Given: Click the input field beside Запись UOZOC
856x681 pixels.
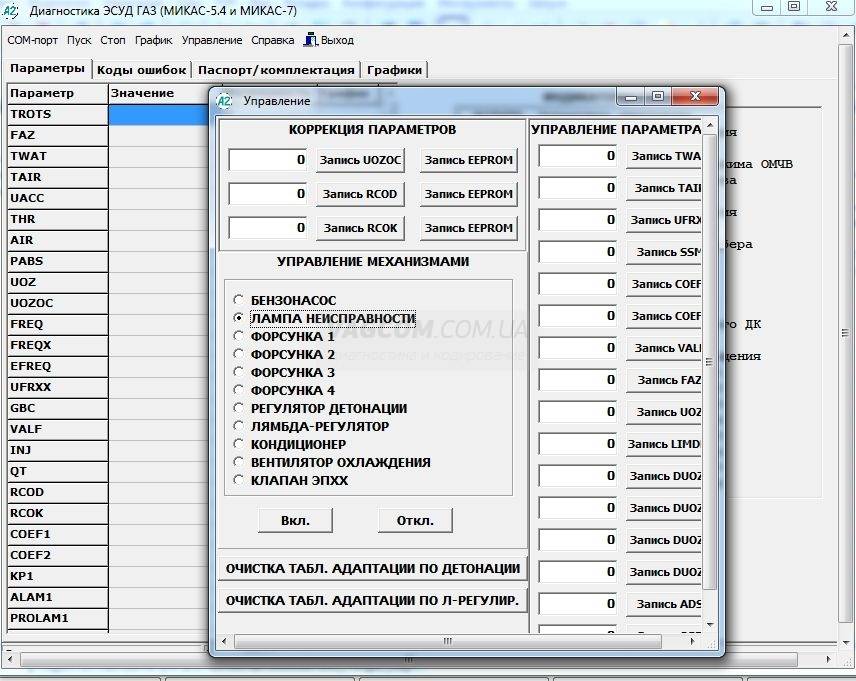Looking at the screenshot, I should point(268,160).
